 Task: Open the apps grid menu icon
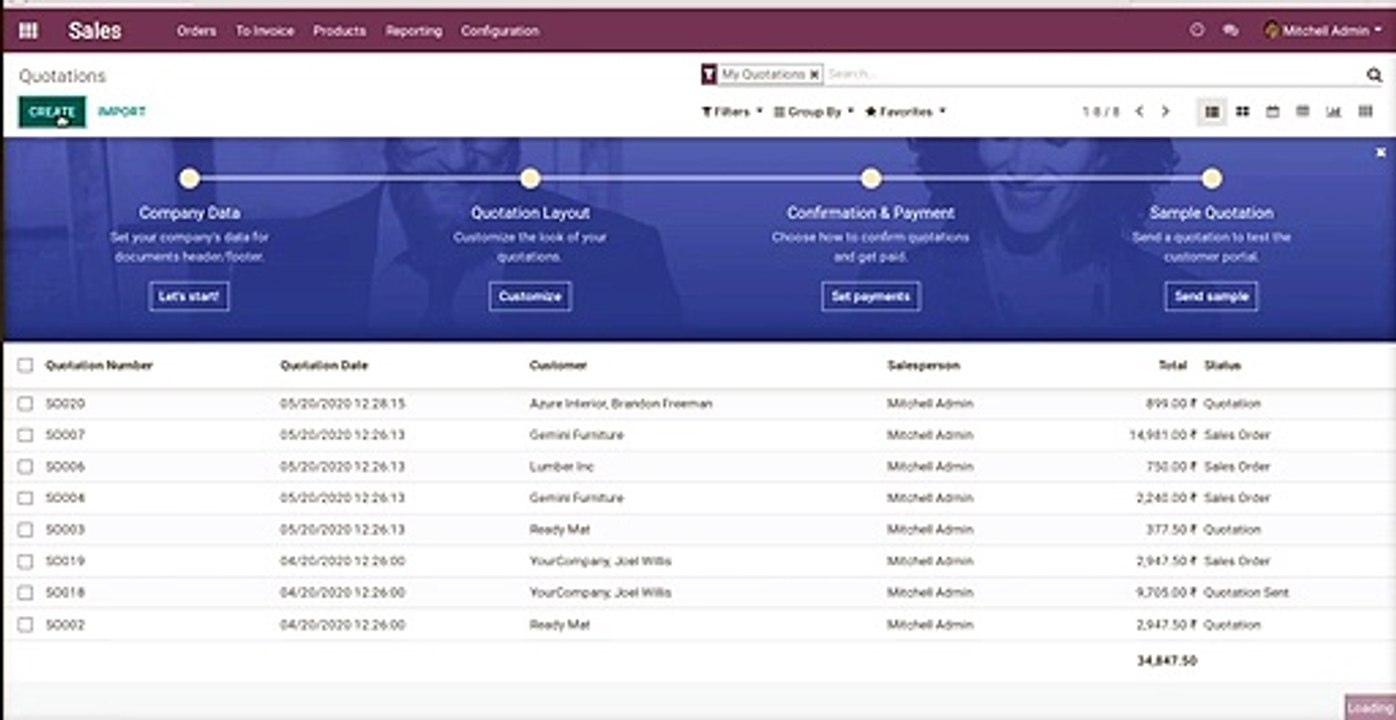(28, 31)
